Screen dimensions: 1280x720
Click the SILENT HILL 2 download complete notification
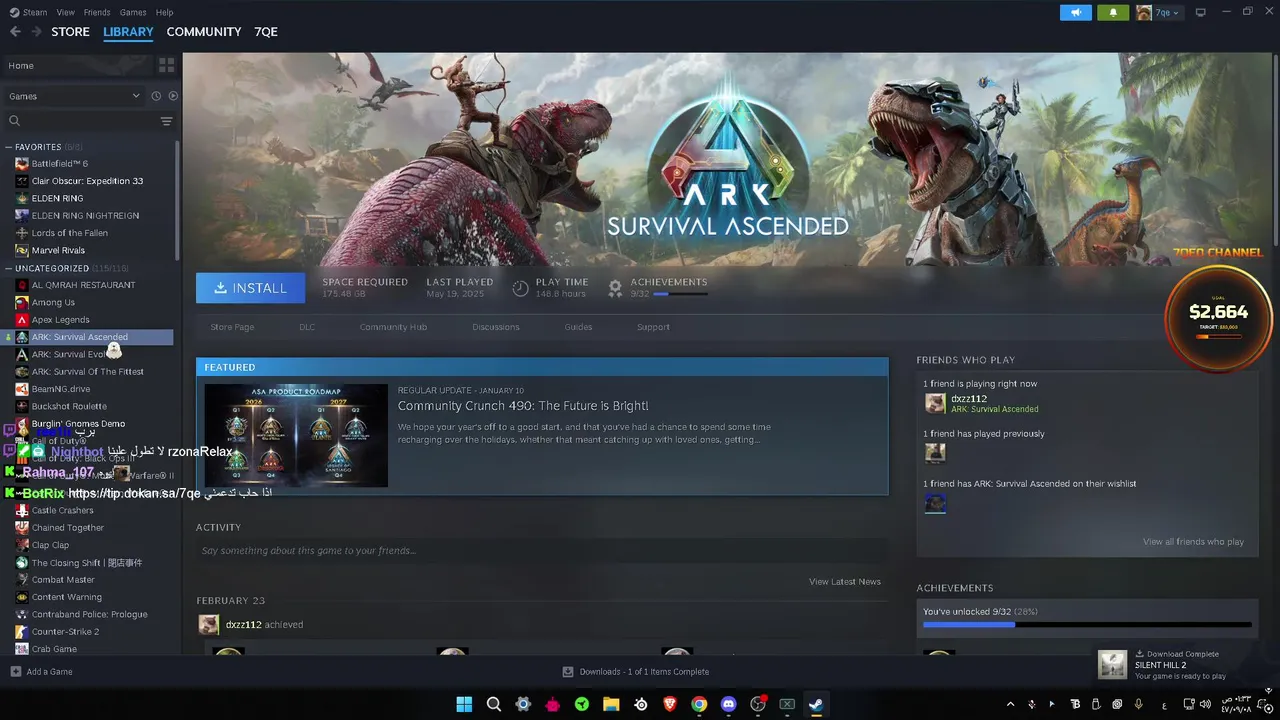point(1180,665)
